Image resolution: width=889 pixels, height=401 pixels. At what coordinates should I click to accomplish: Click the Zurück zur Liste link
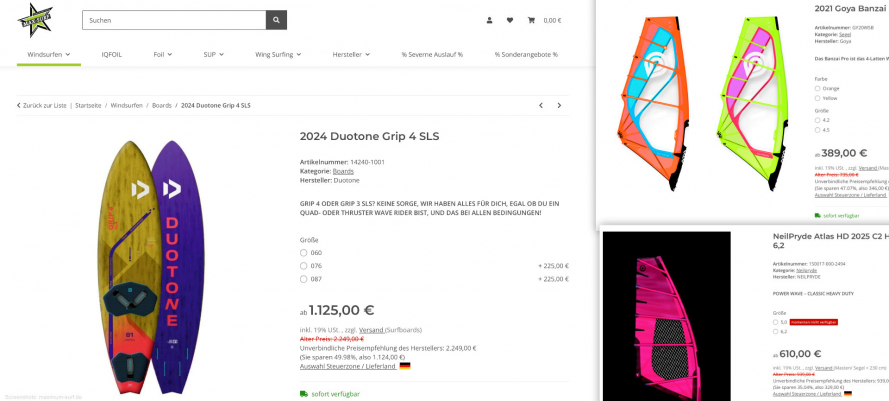[42, 105]
